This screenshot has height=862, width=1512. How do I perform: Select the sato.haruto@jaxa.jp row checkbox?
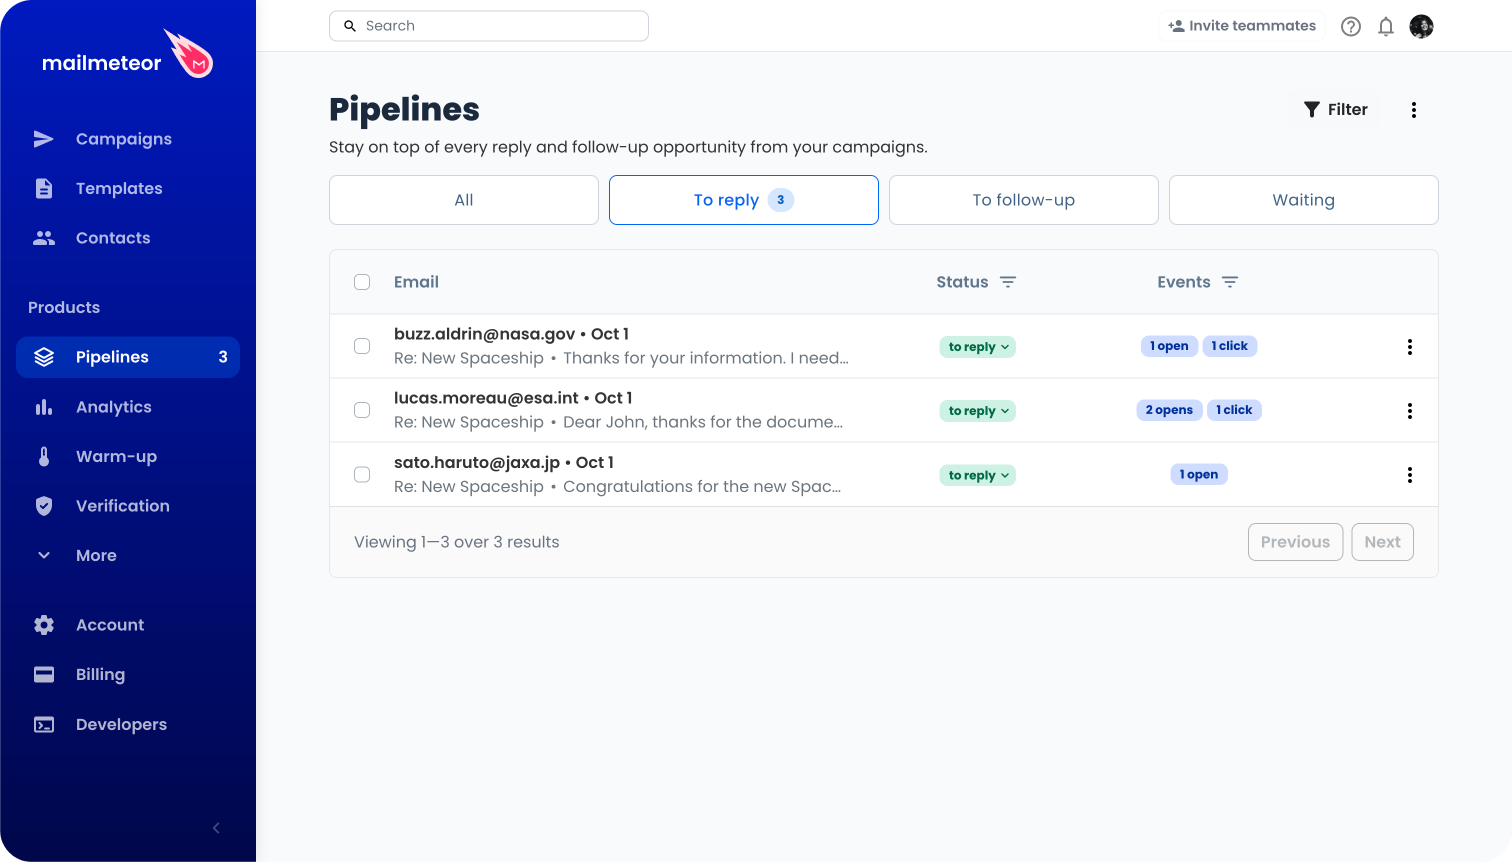(x=362, y=474)
